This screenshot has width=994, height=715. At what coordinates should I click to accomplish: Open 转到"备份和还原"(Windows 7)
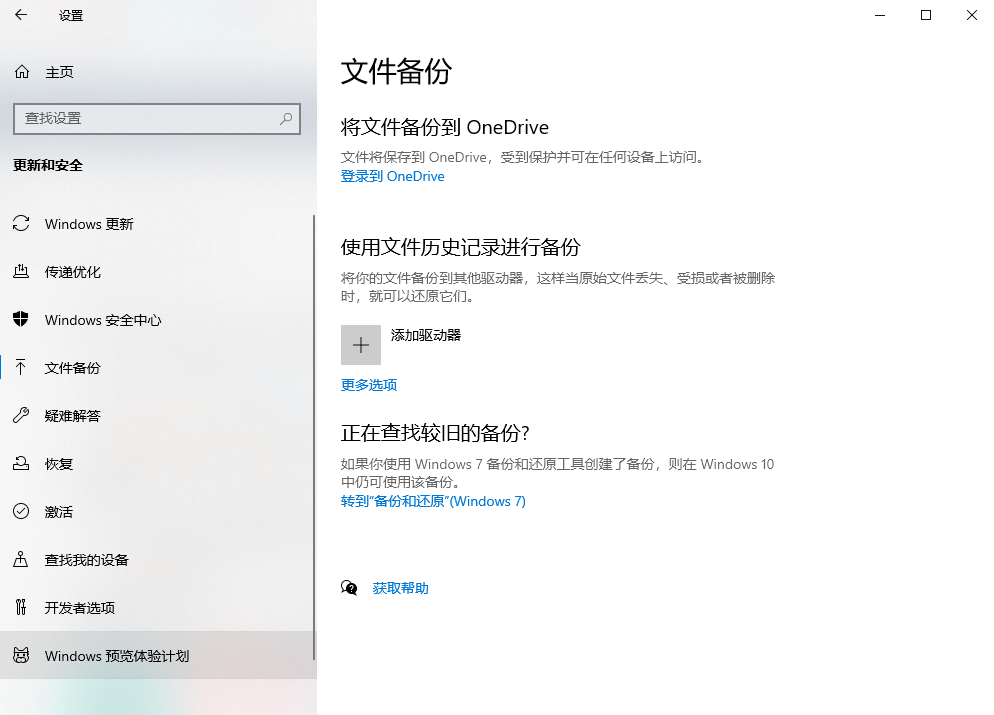coord(431,501)
